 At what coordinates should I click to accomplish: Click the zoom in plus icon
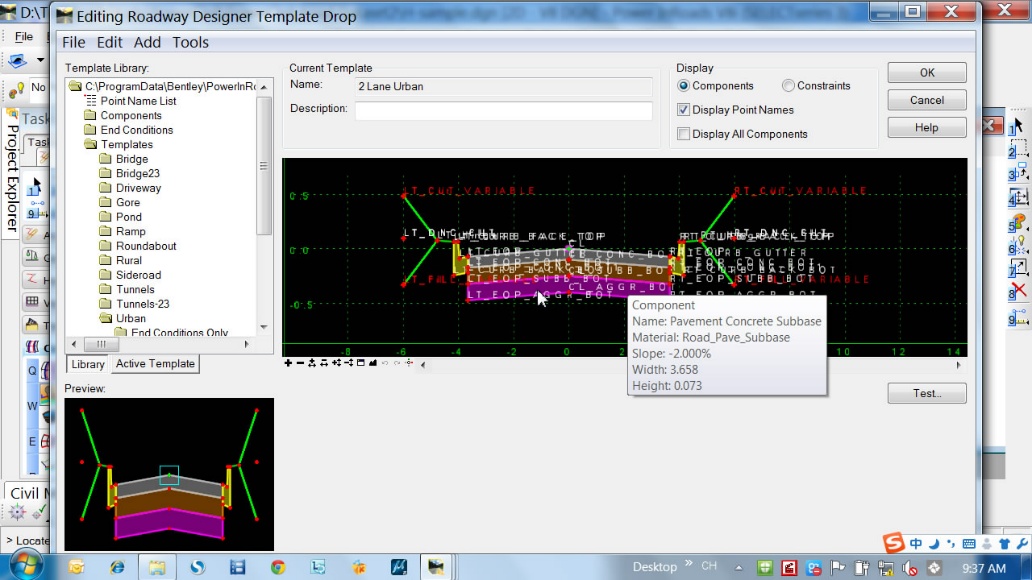click(x=288, y=363)
